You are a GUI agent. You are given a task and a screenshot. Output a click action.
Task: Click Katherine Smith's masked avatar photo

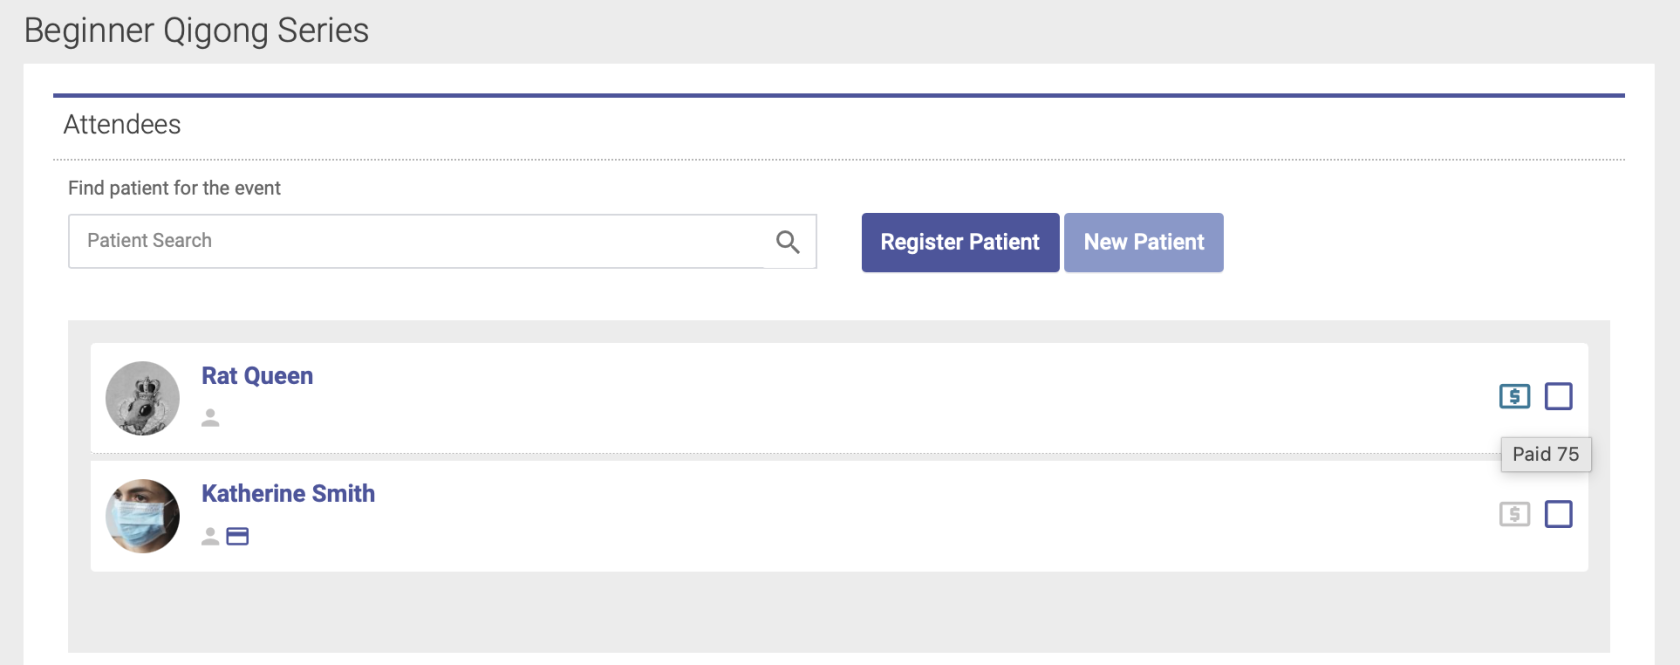[142, 516]
